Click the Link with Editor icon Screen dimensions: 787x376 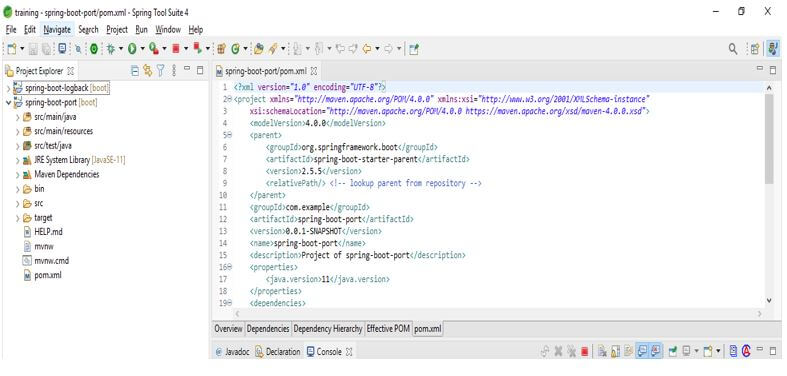148,71
